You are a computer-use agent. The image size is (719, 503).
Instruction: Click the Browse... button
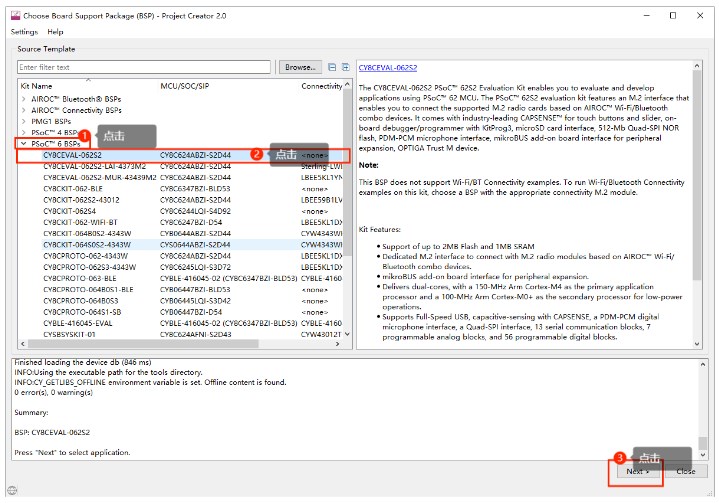point(300,67)
